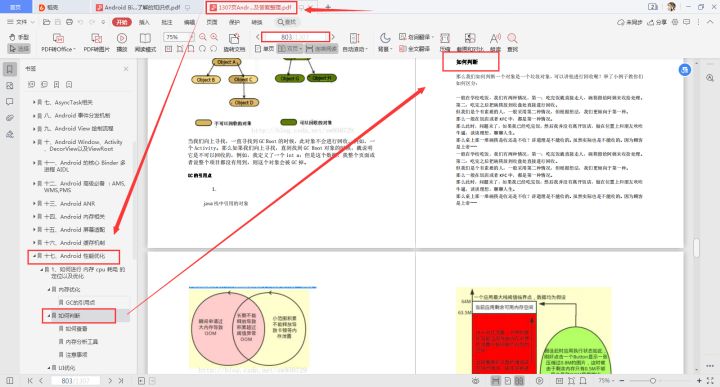Select the 开始 ribbon tab
Viewport: 720px width, 387px height.
pyautogui.click(x=122, y=22)
